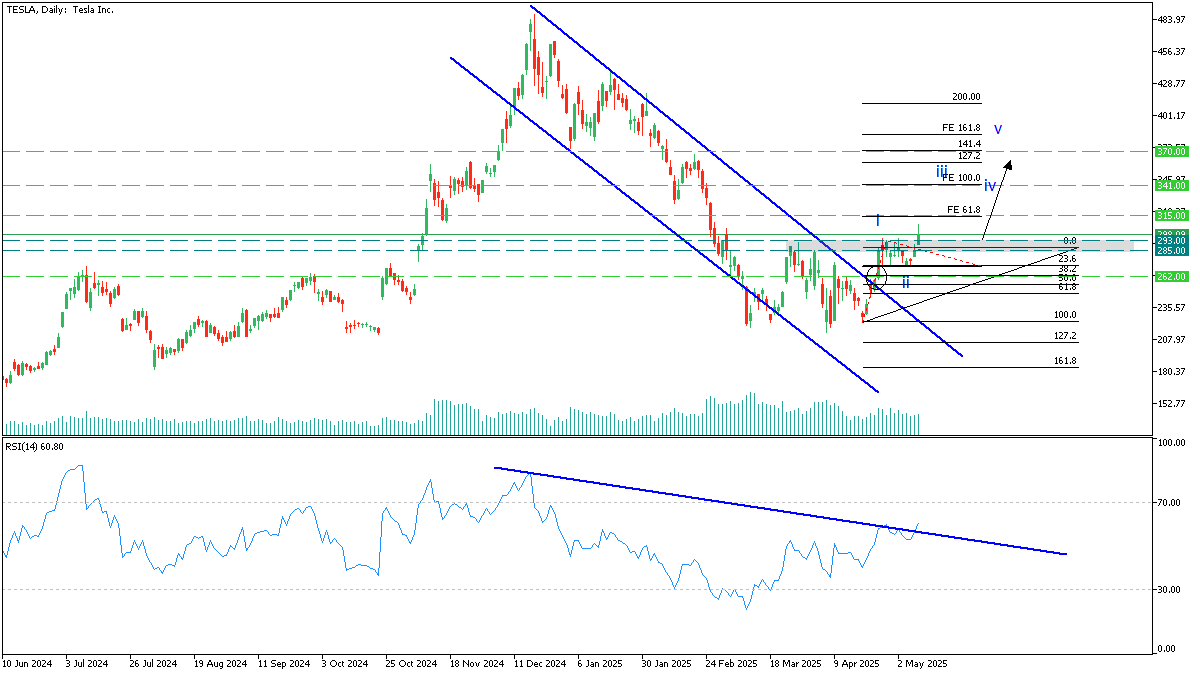Viewport: 1200px width, 675px height.
Task: Click the blue wave "iii" label
Action: 942,172
